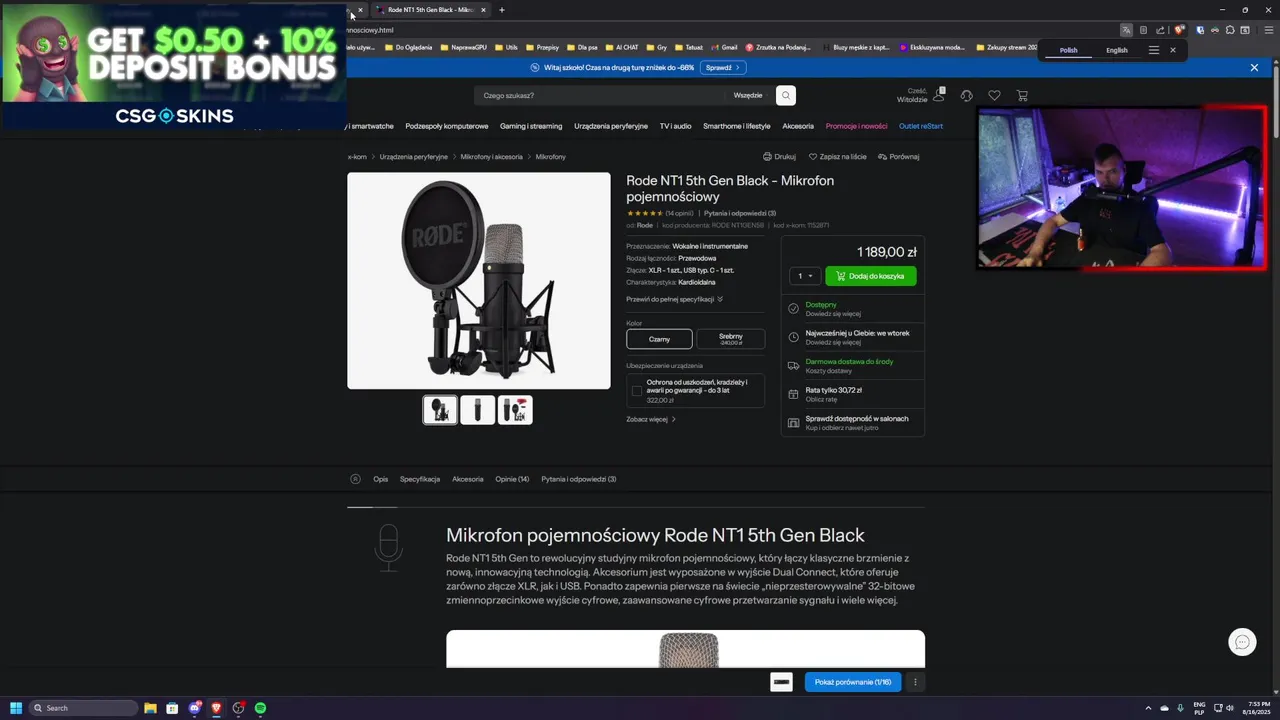Open the wishlist heart icon
Image resolution: width=1280 pixels, height=720 pixels.
[x=994, y=96]
